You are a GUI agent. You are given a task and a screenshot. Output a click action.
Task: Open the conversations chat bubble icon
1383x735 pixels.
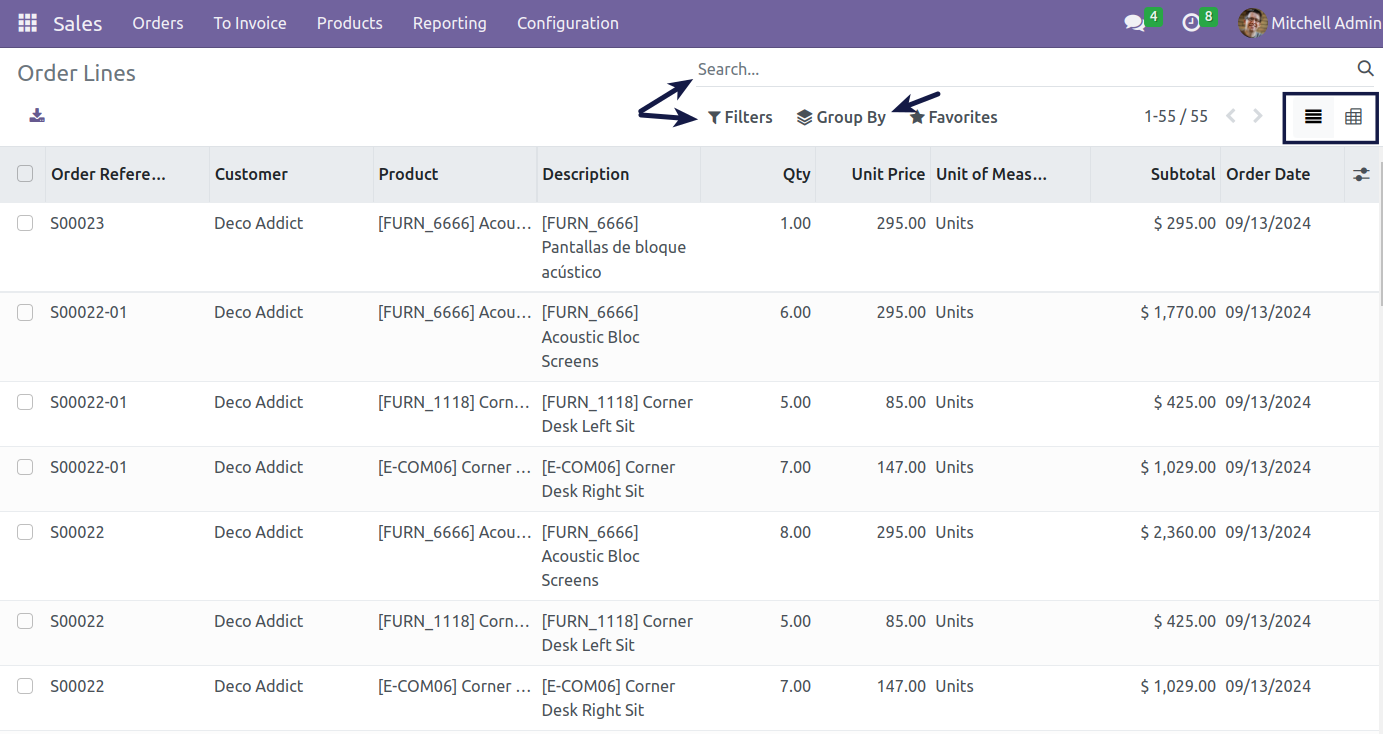1134,23
